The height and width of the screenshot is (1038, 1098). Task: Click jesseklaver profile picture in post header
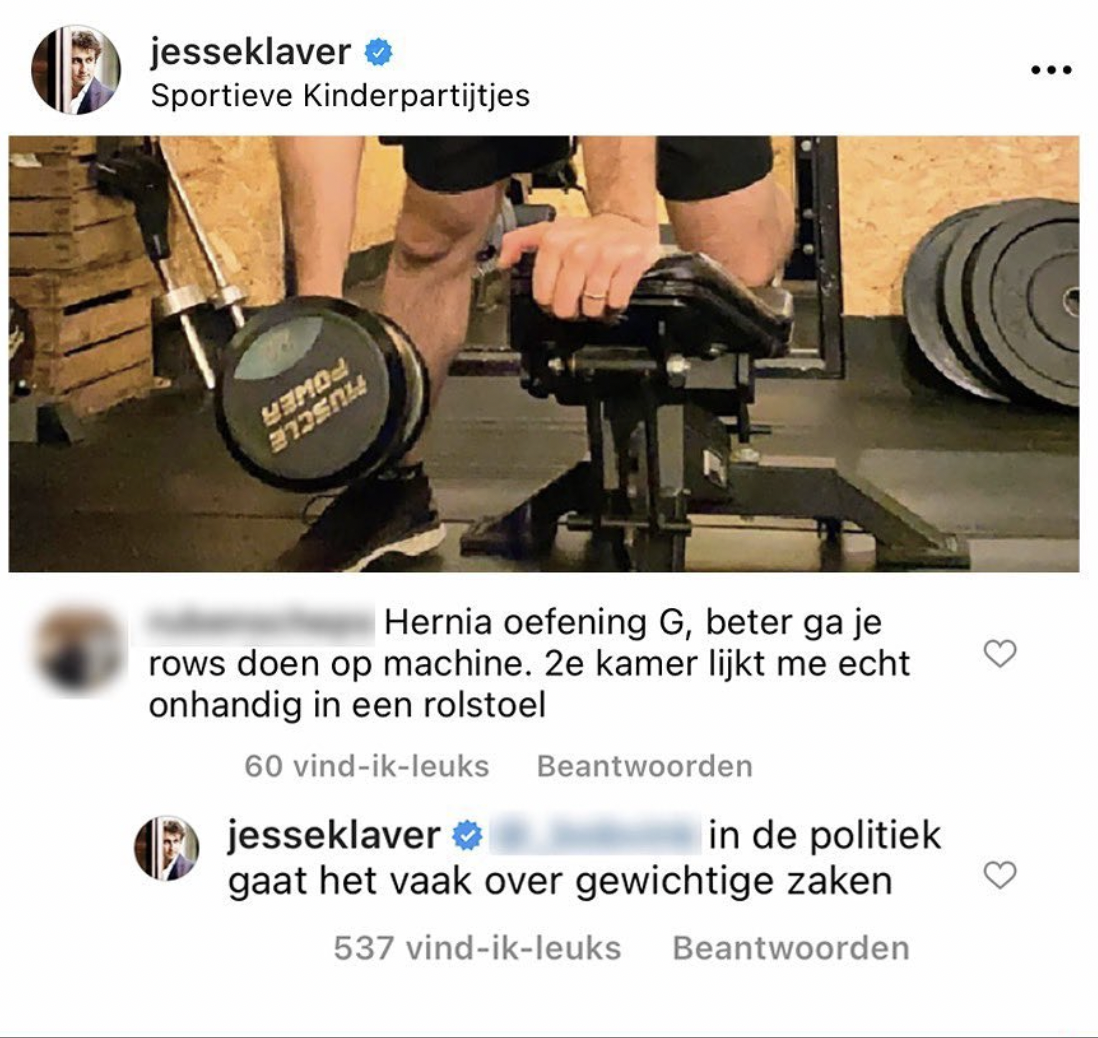[x=76, y=69]
